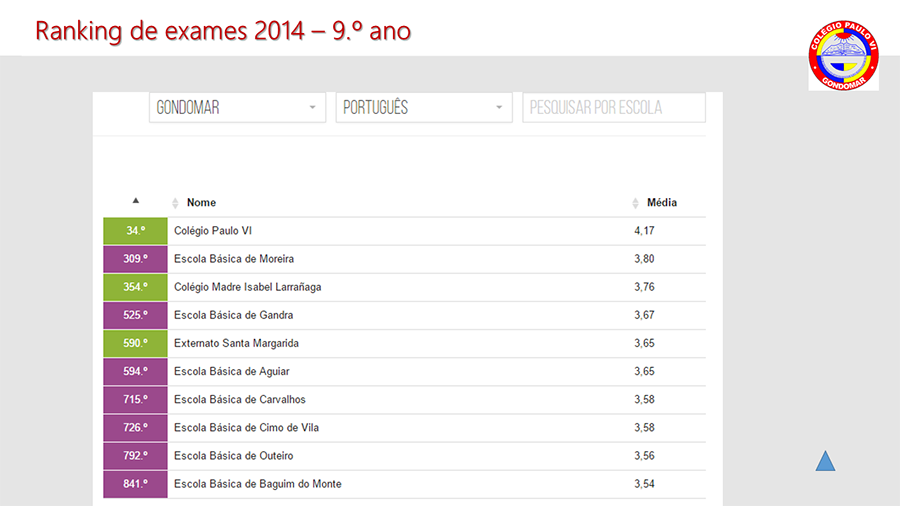This screenshot has width=900, height=506.
Task: Click the Colégio Paulo VI logo
Action: pos(843,55)
